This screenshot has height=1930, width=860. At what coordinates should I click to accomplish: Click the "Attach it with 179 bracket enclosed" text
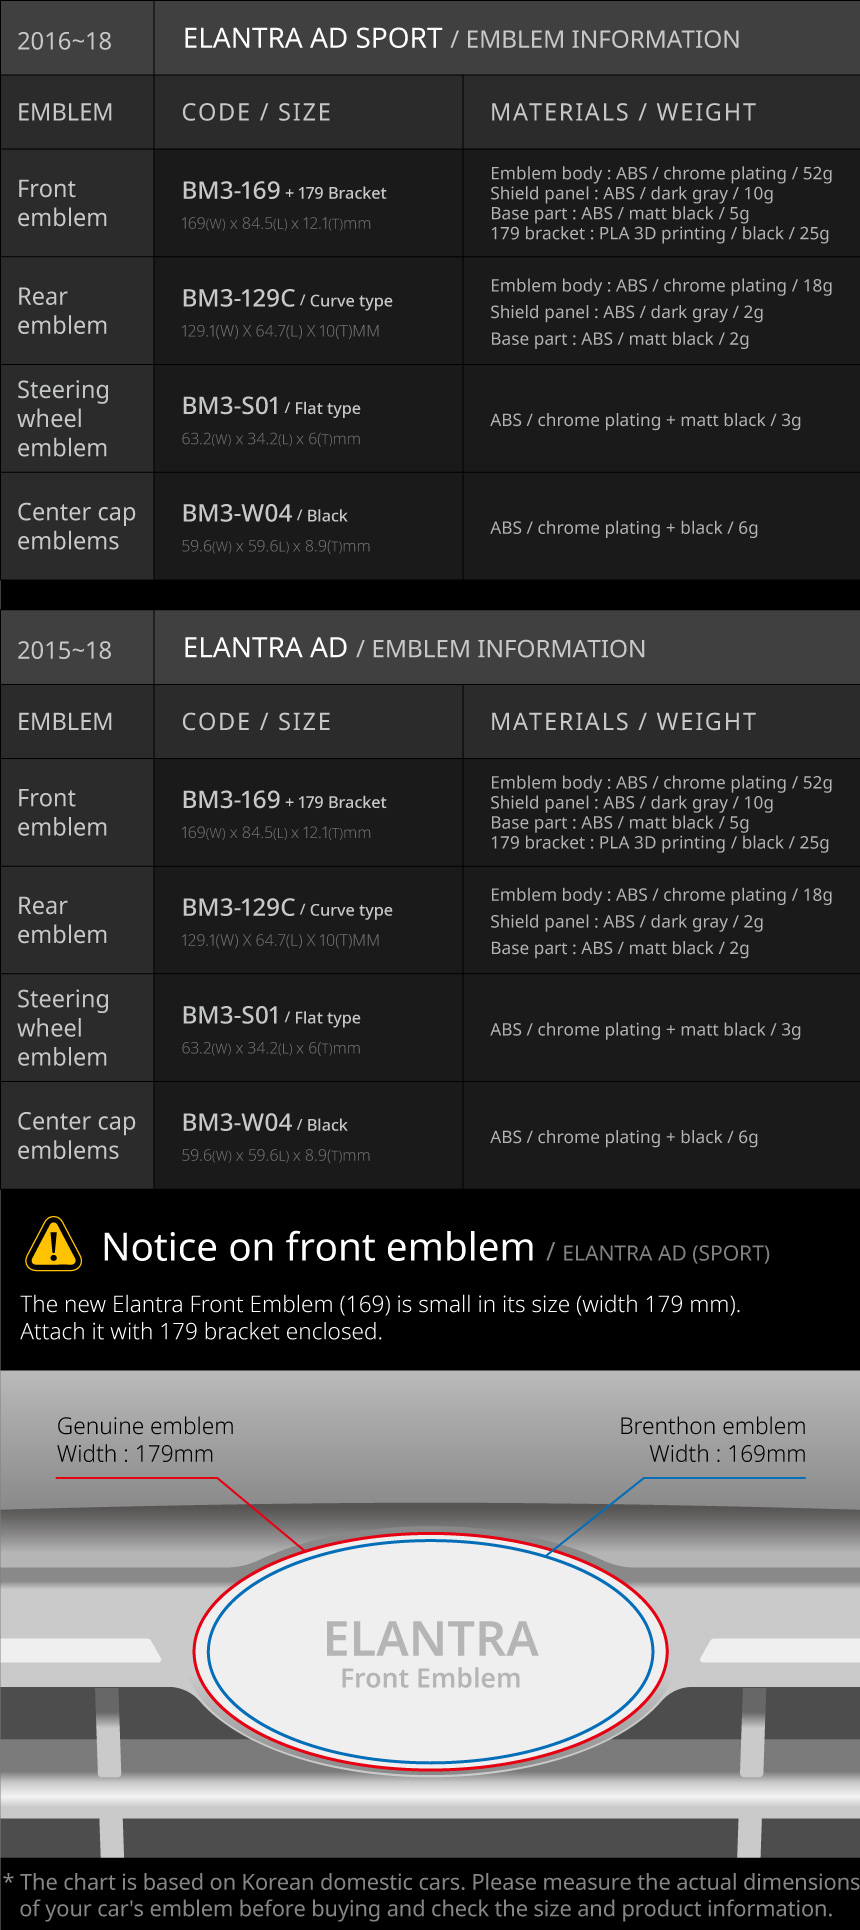201,1332
